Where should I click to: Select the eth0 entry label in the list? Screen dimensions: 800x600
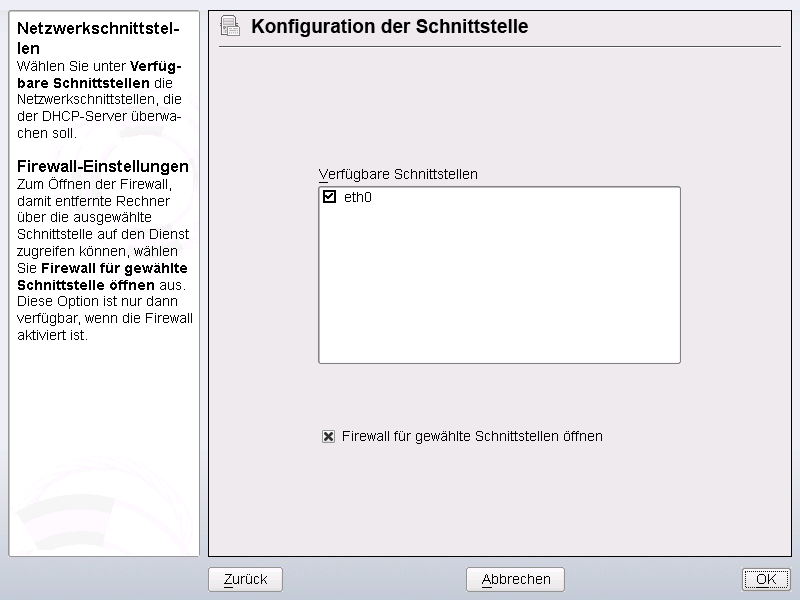358,197
